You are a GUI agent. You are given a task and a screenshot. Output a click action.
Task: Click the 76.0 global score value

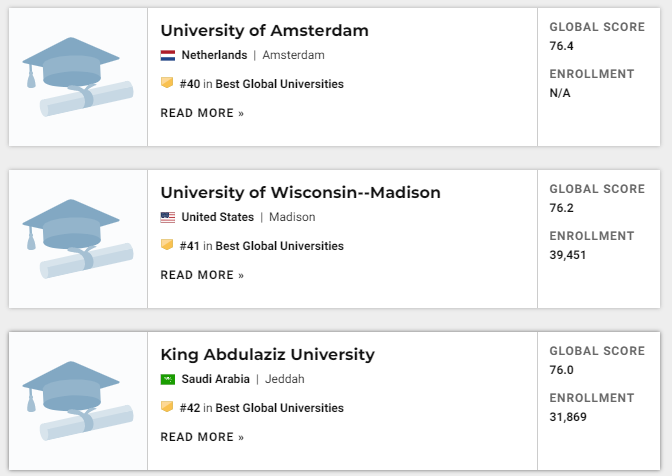(561, 370)
